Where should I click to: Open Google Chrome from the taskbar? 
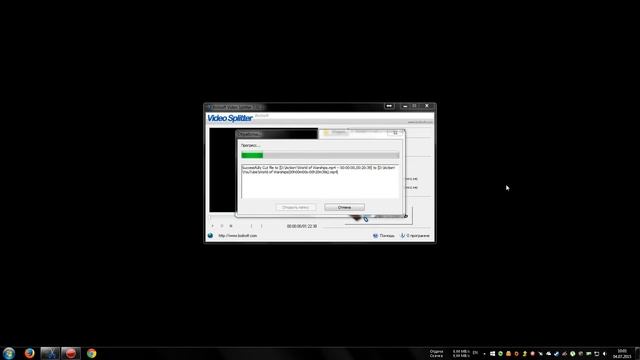[x=91, y=353]
